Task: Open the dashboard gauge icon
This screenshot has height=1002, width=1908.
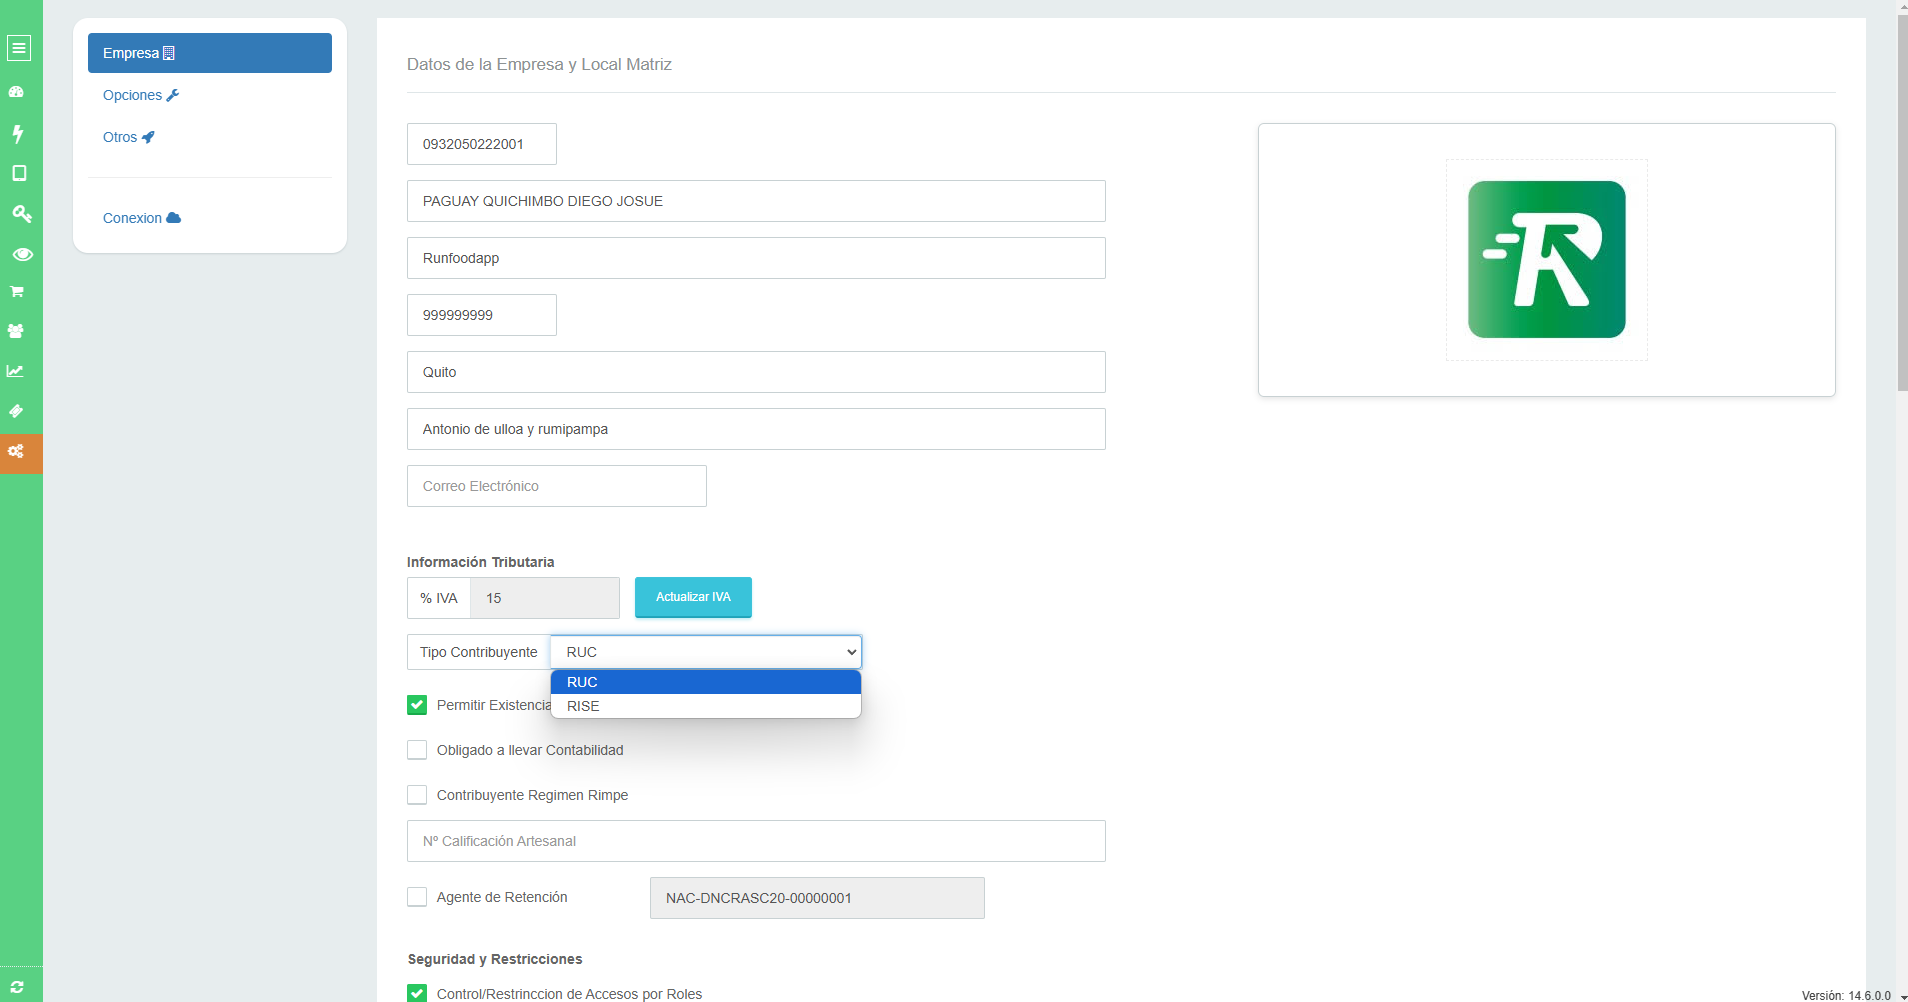Action: coord(16,92)
